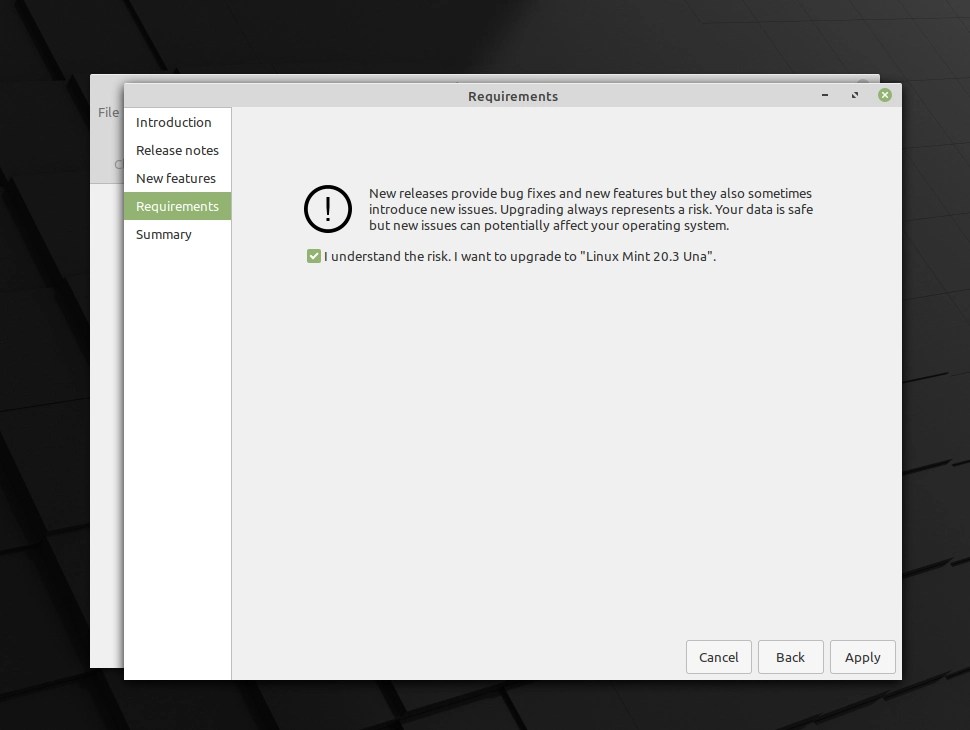Click the Cancel button

(x=718, y=657)
